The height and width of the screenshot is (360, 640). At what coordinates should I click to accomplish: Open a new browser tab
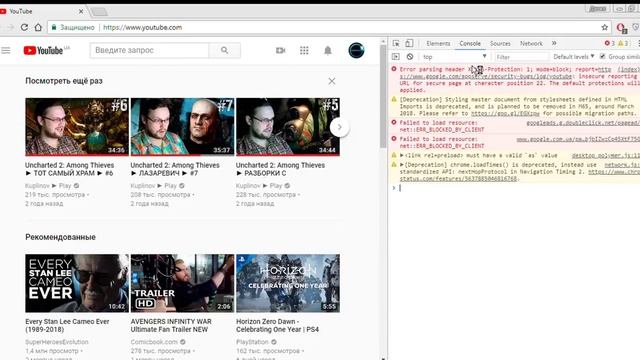pyautogui.click(x=99, y=12)
